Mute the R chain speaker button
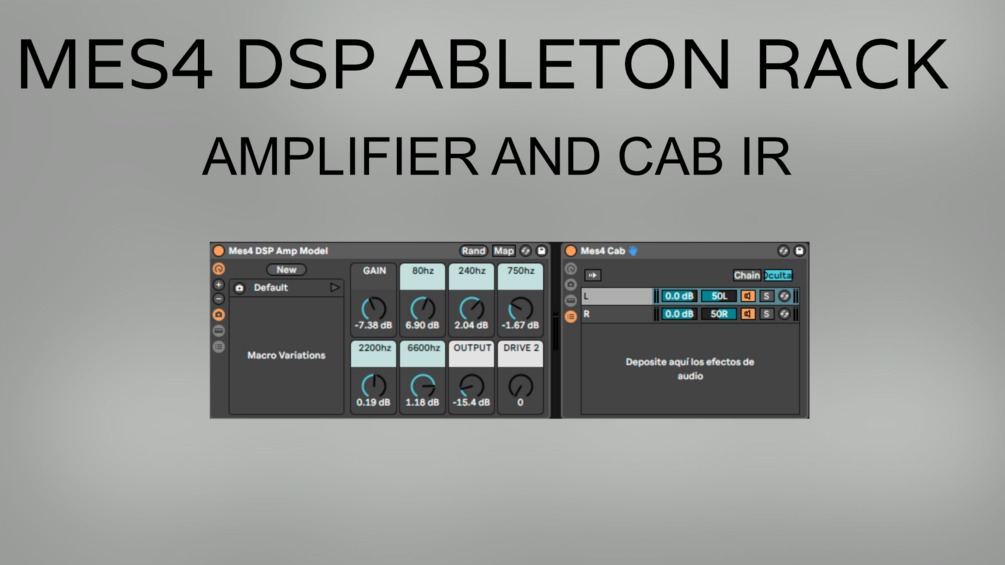The image size is (1005, 565). pos(748,314)
